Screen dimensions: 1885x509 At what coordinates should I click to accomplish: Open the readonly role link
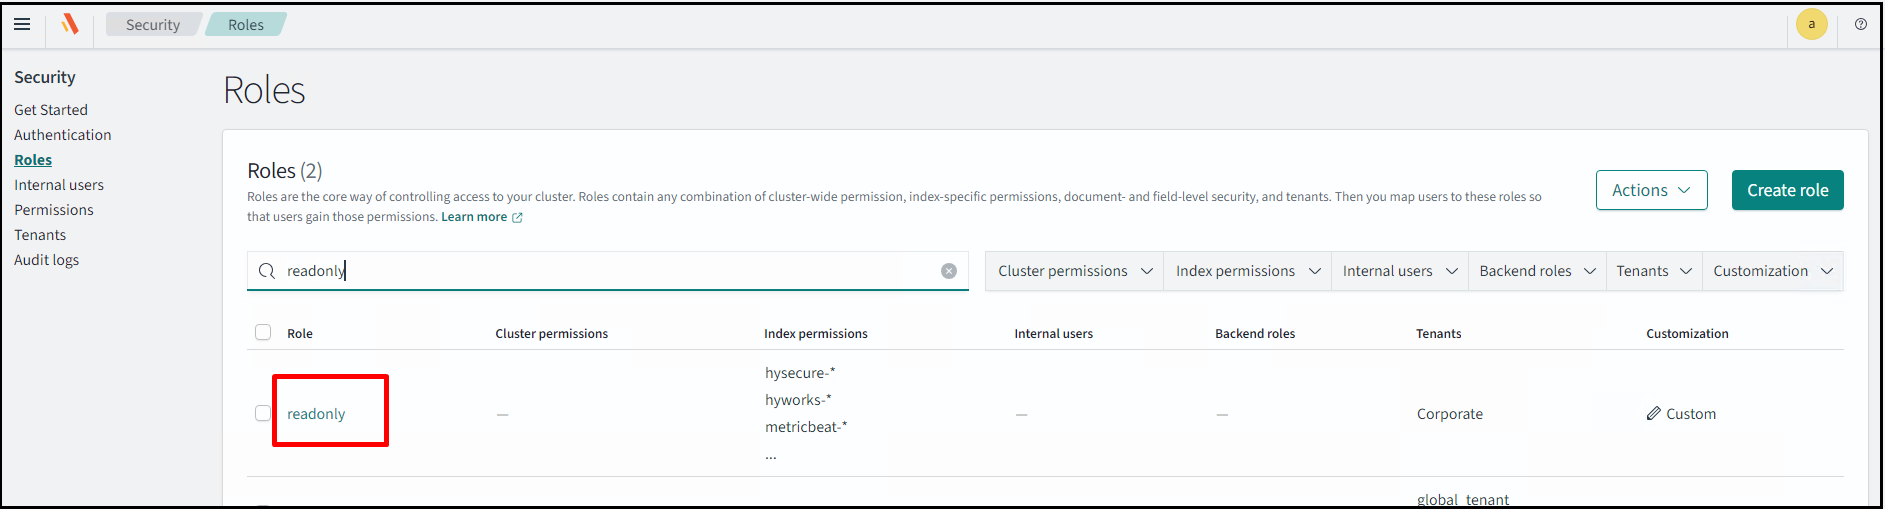click(316, 414)
